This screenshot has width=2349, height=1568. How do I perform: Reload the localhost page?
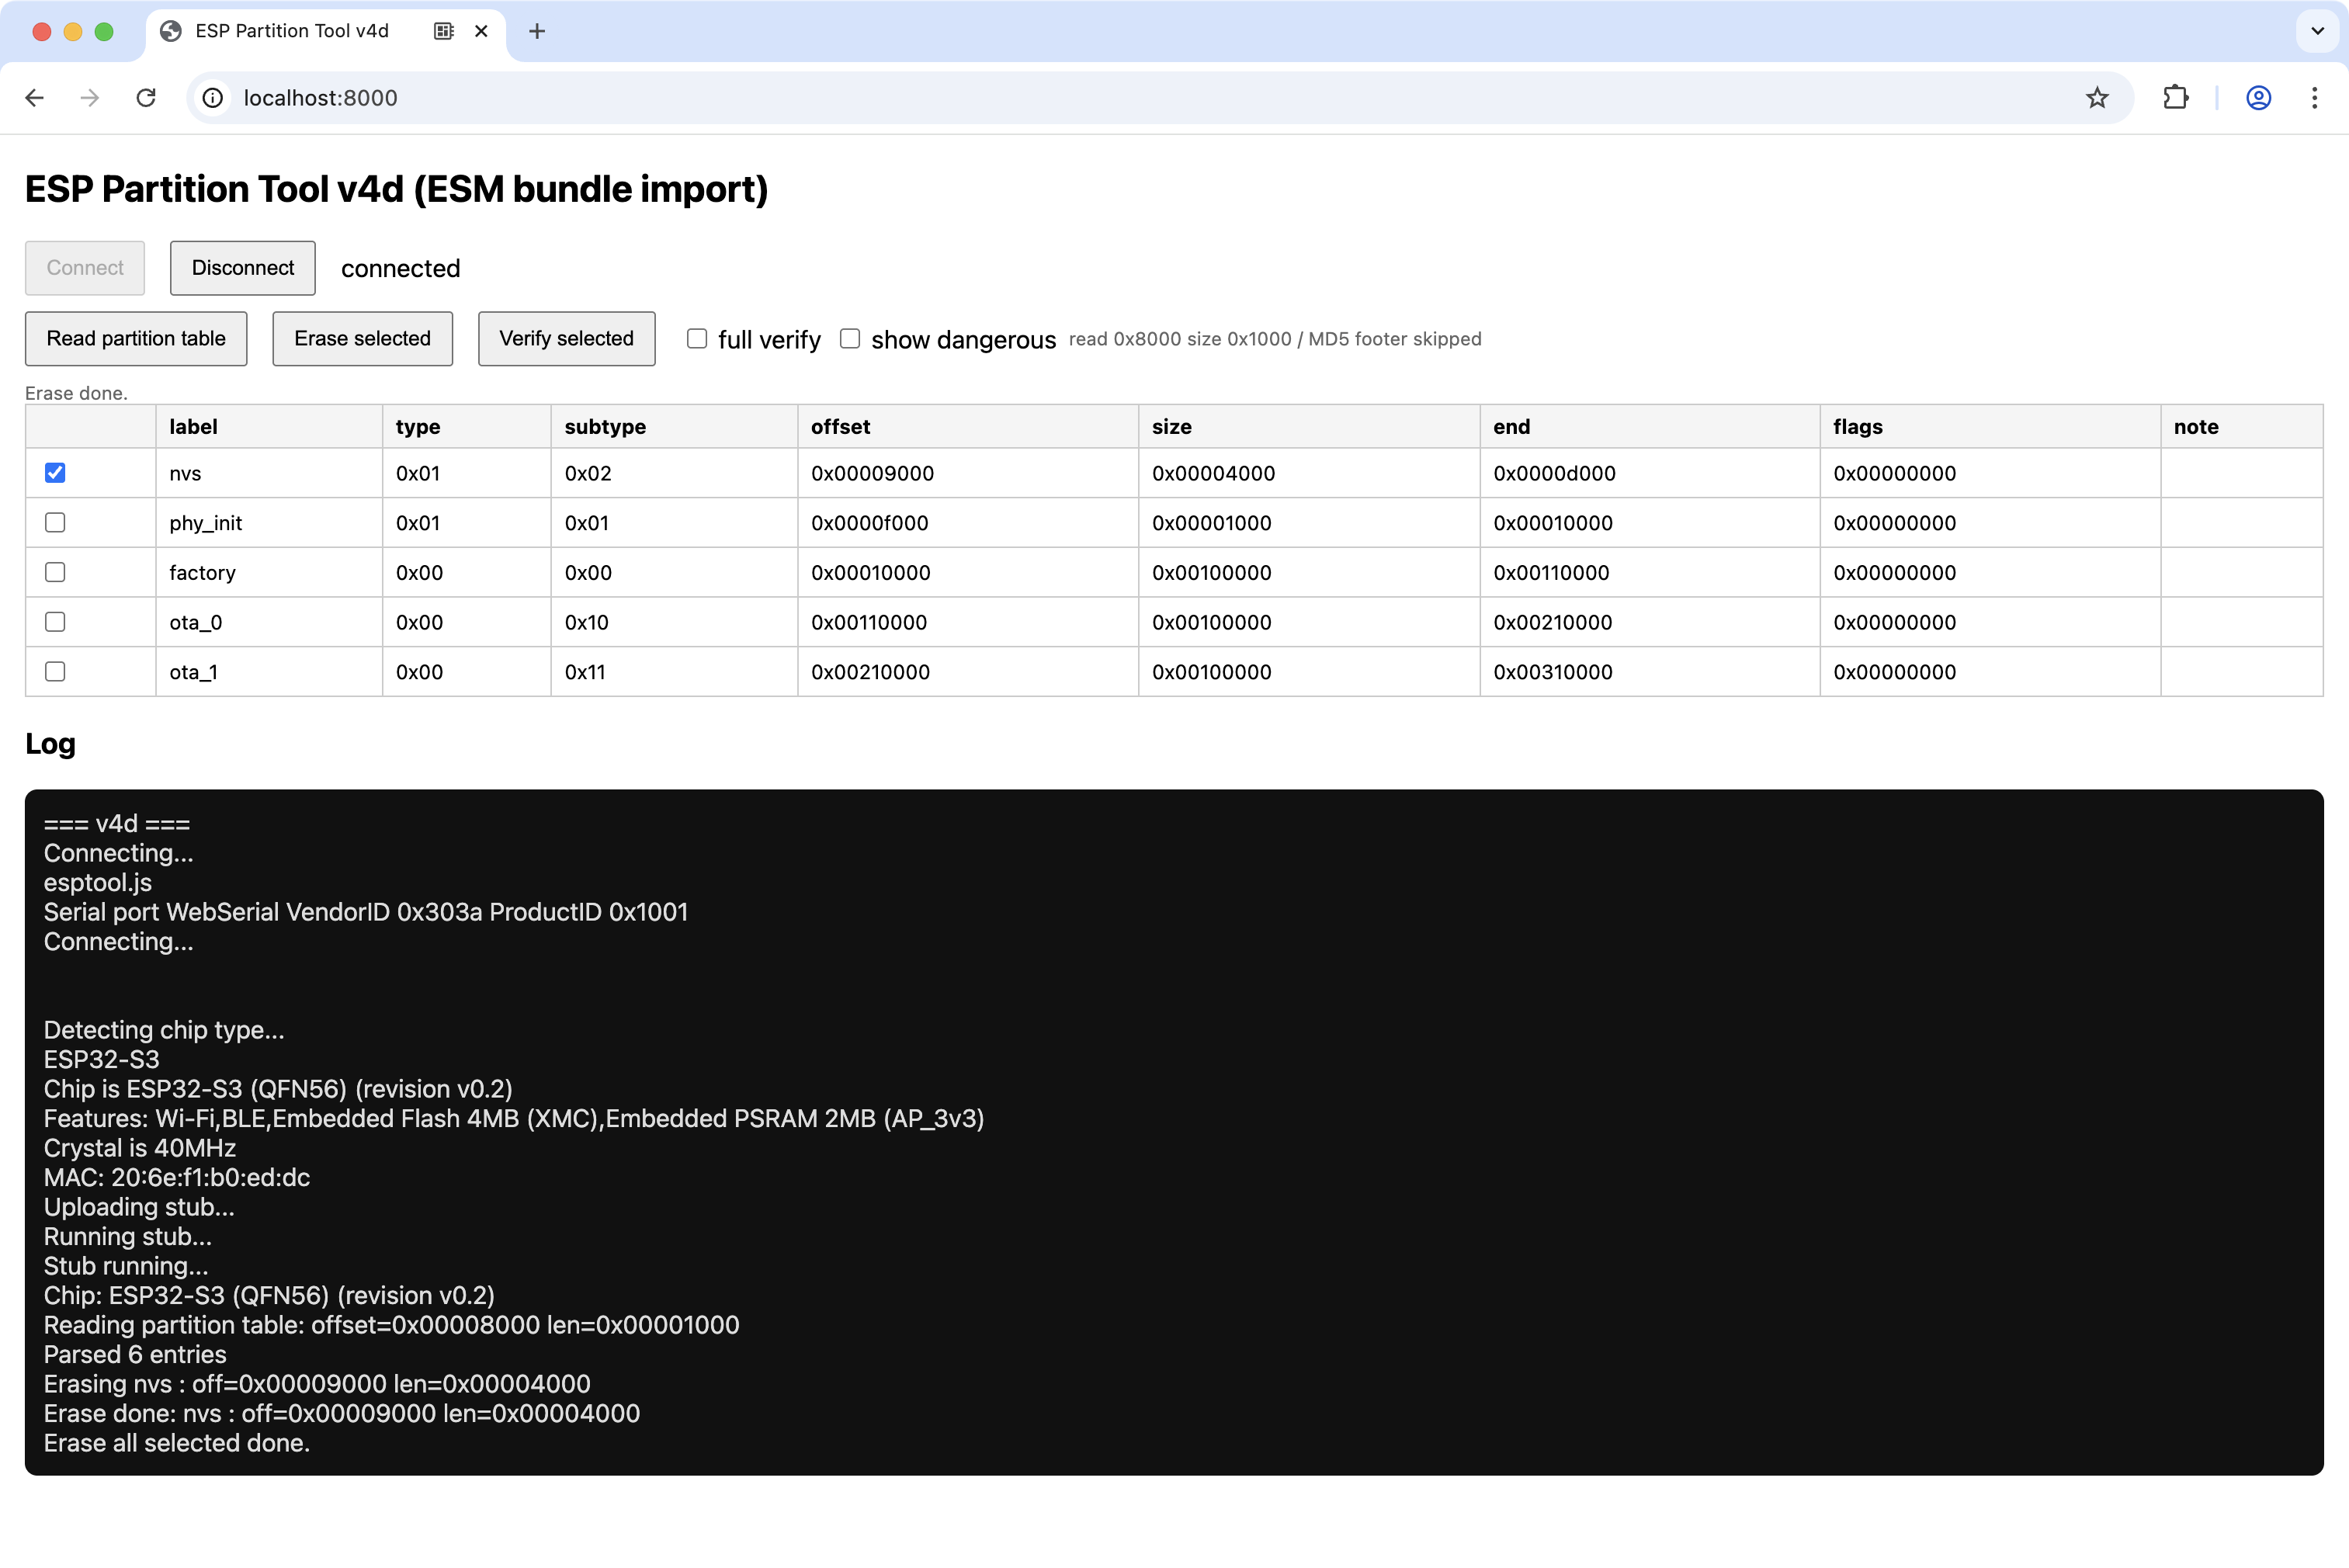click(x=146, y=98)
